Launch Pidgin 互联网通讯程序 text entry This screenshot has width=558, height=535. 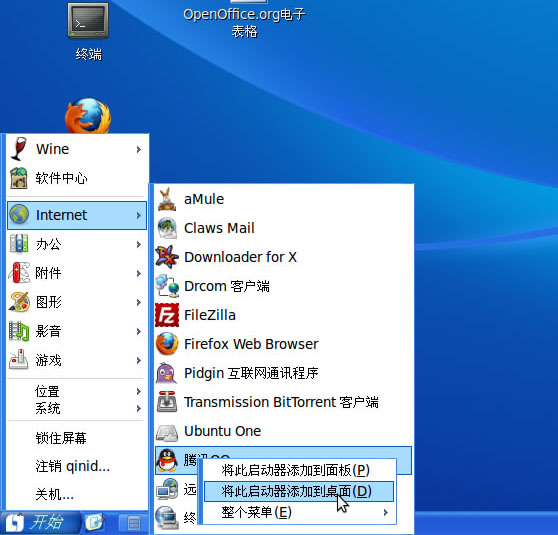point(251,373)
